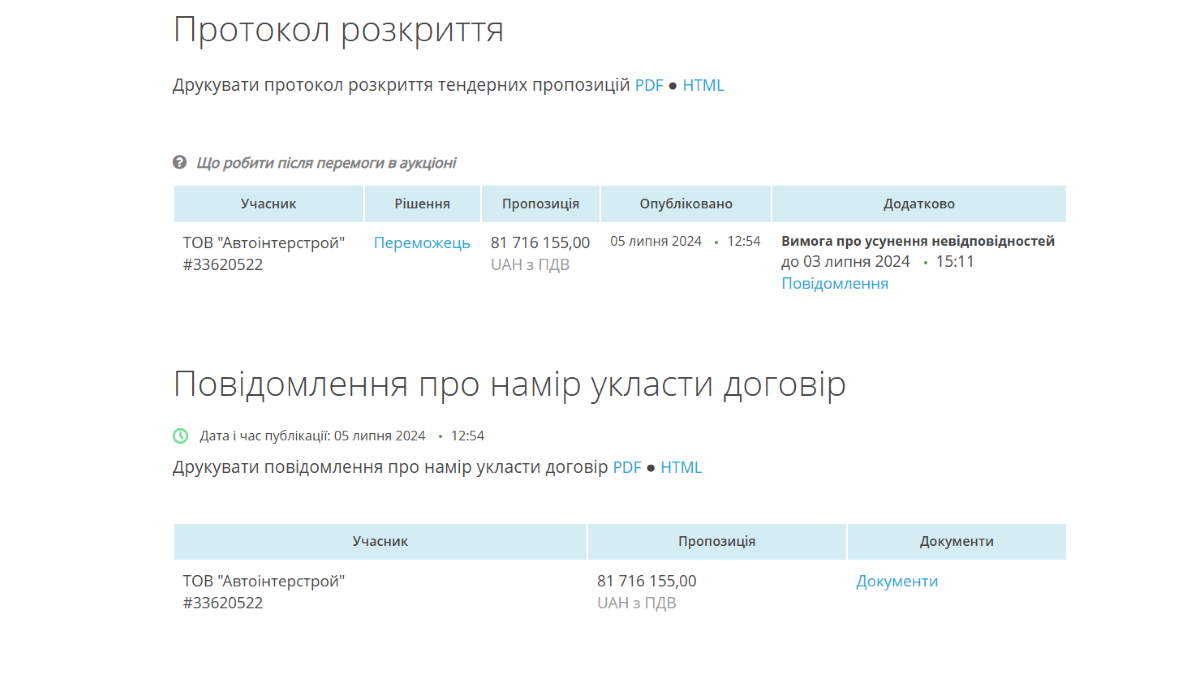
Task: Click the 'Протокол розкриття' heading
Action: (338, 30)
